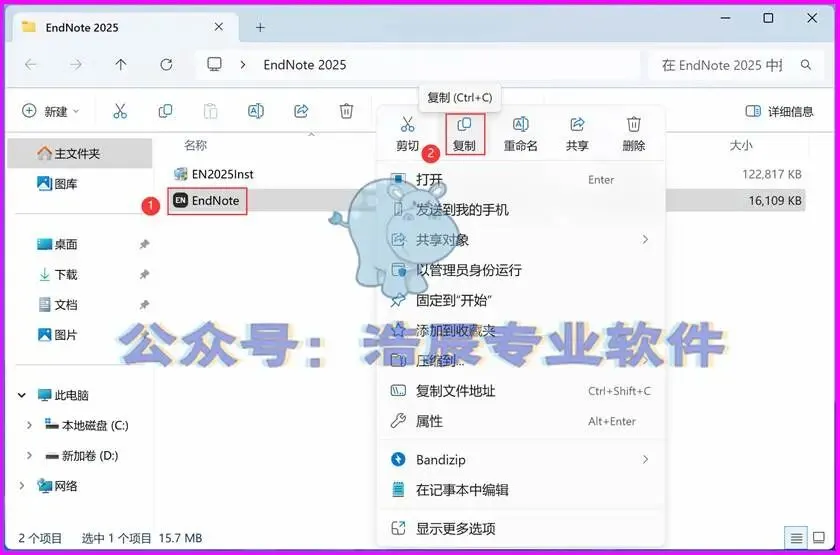Sort by the 大小 column header

[740, 145]
